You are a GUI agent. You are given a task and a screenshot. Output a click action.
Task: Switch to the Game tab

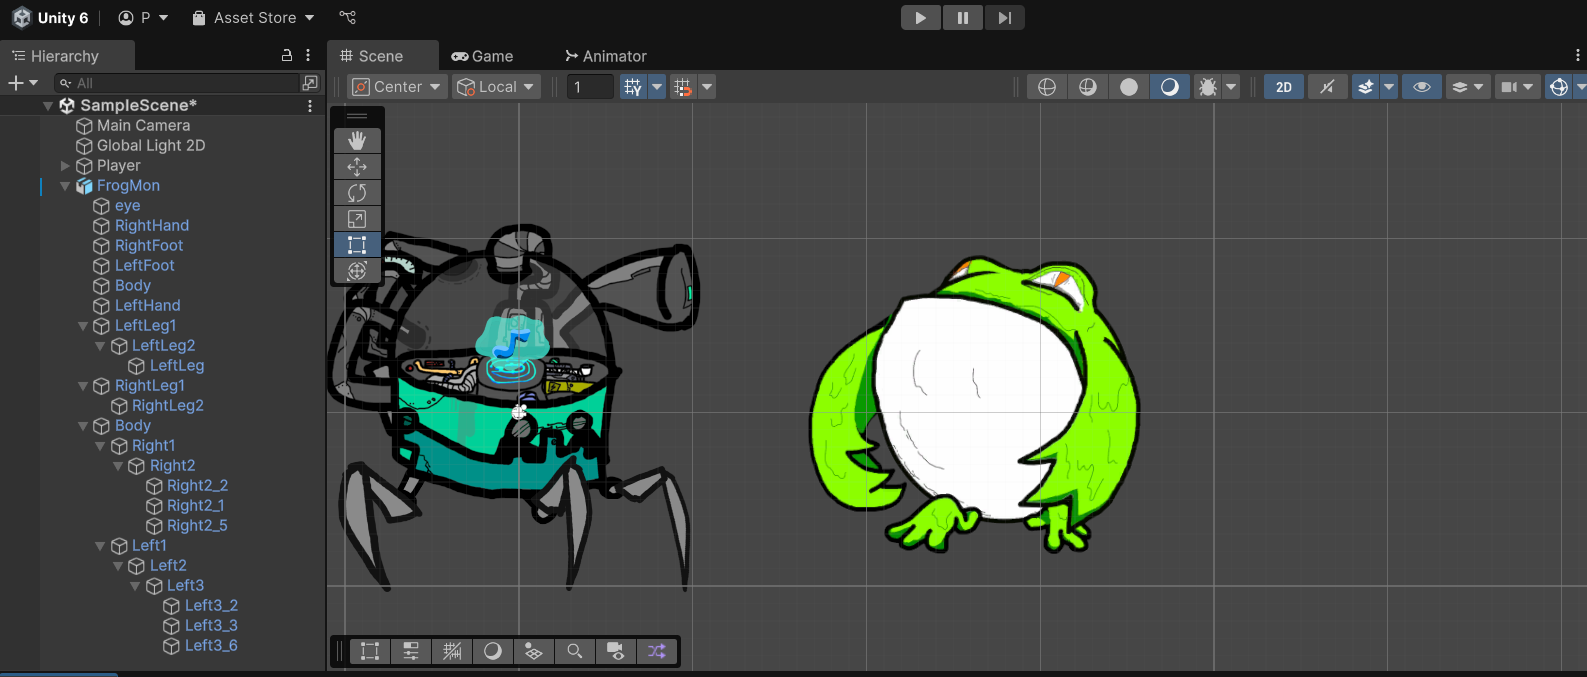(482, 56)
